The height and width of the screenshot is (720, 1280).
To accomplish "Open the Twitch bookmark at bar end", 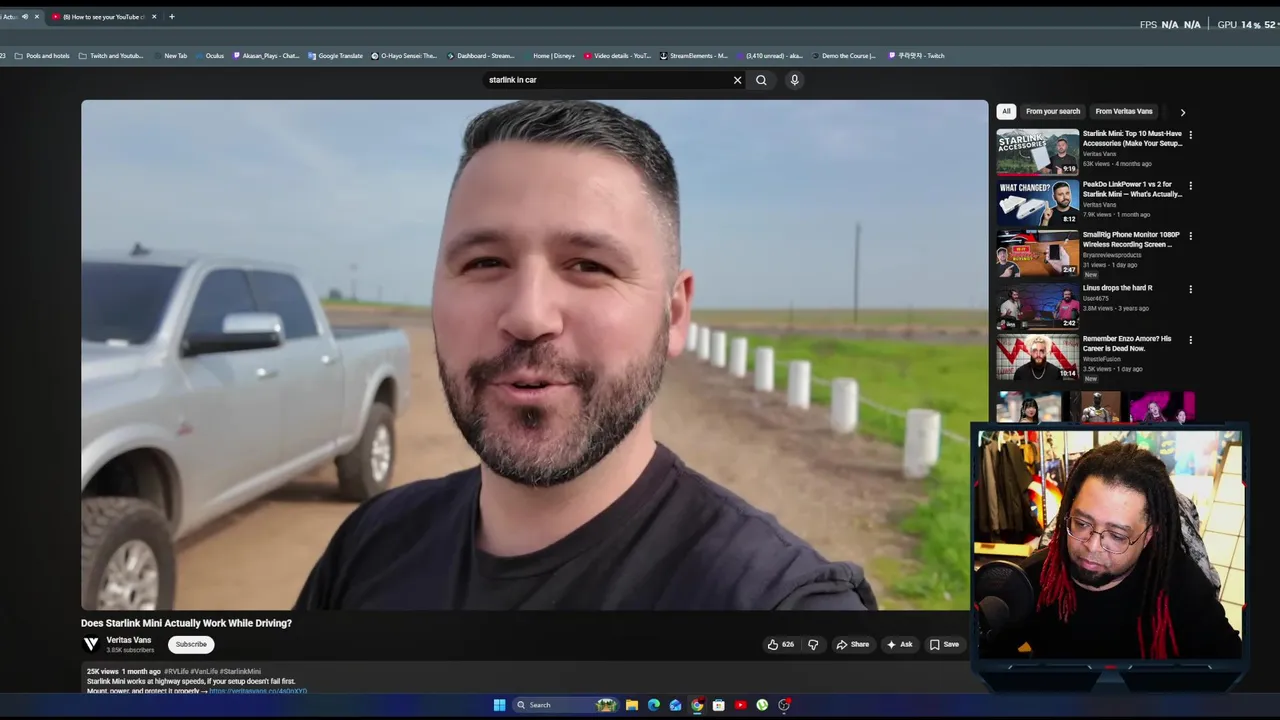I will point(917,56).
